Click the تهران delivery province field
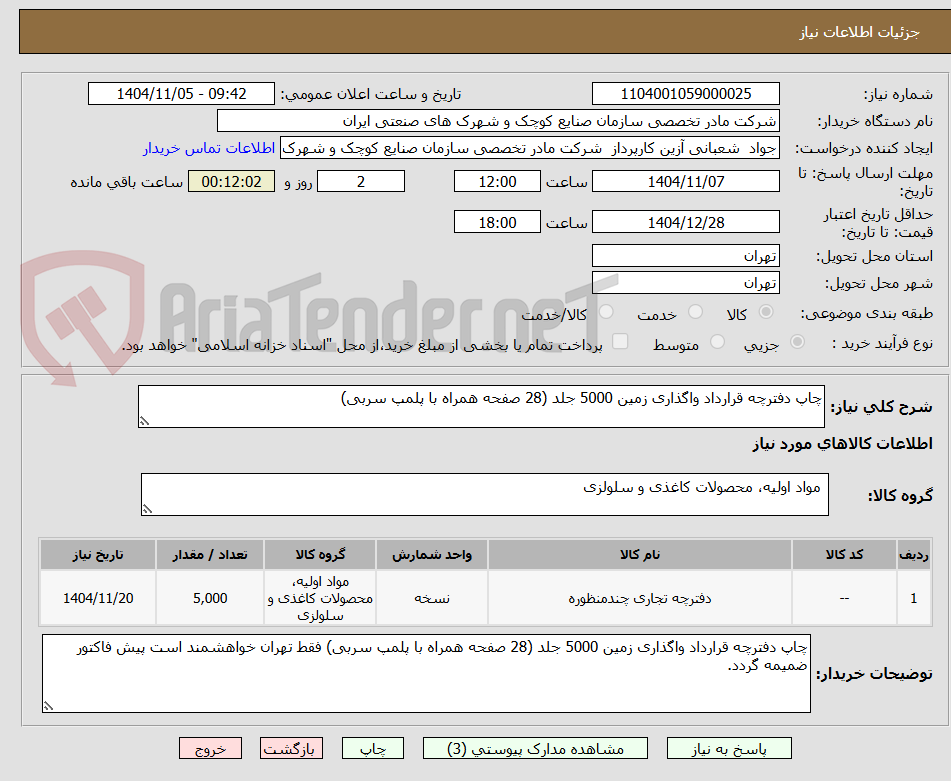 (x=686, y=255)
